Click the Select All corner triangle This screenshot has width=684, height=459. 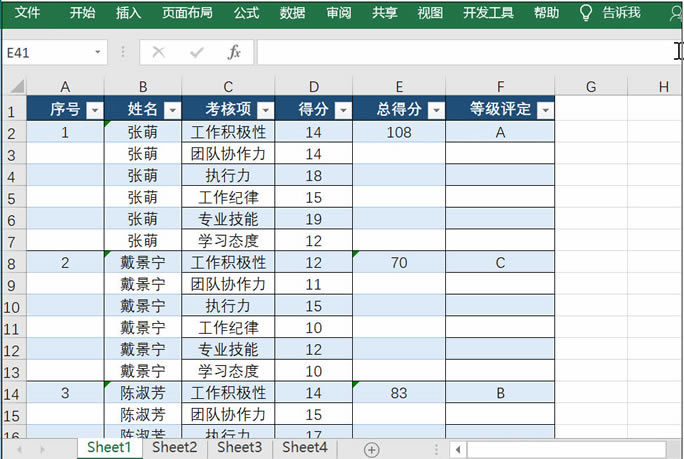pos(17,86)
